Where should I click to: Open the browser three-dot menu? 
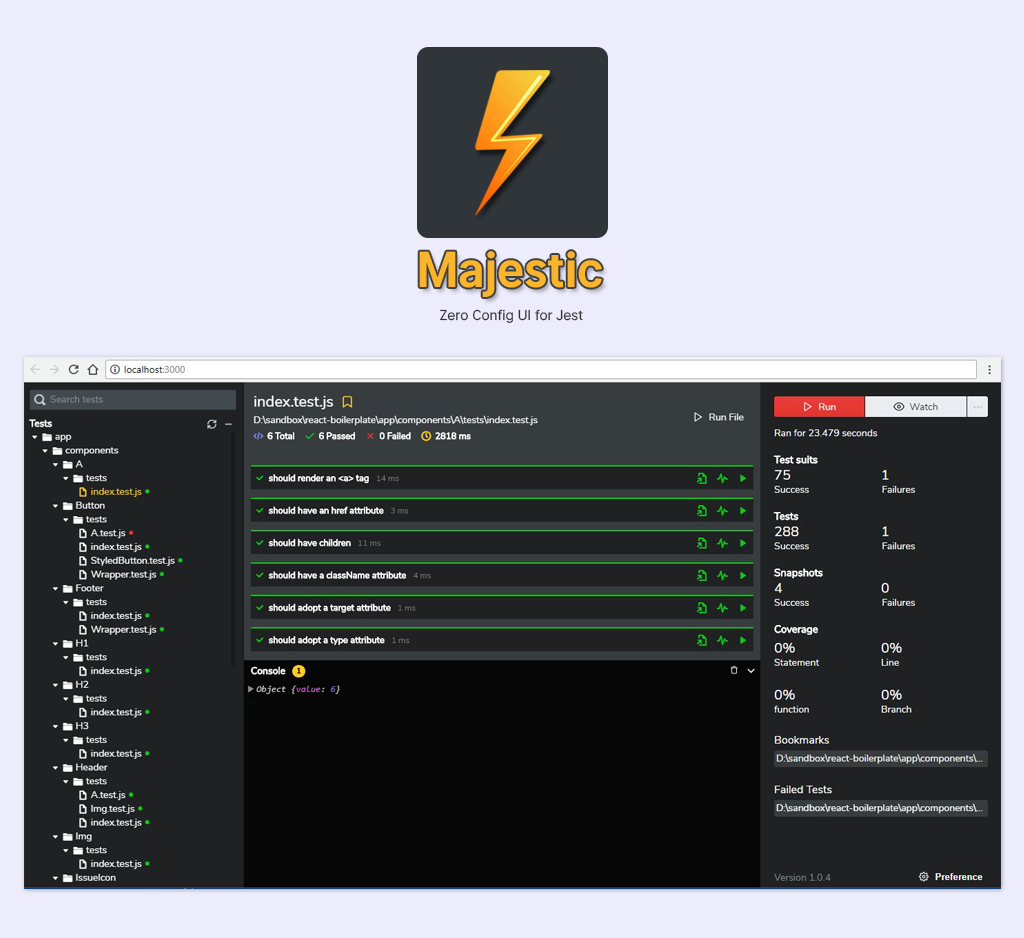(x=989, y=370)
